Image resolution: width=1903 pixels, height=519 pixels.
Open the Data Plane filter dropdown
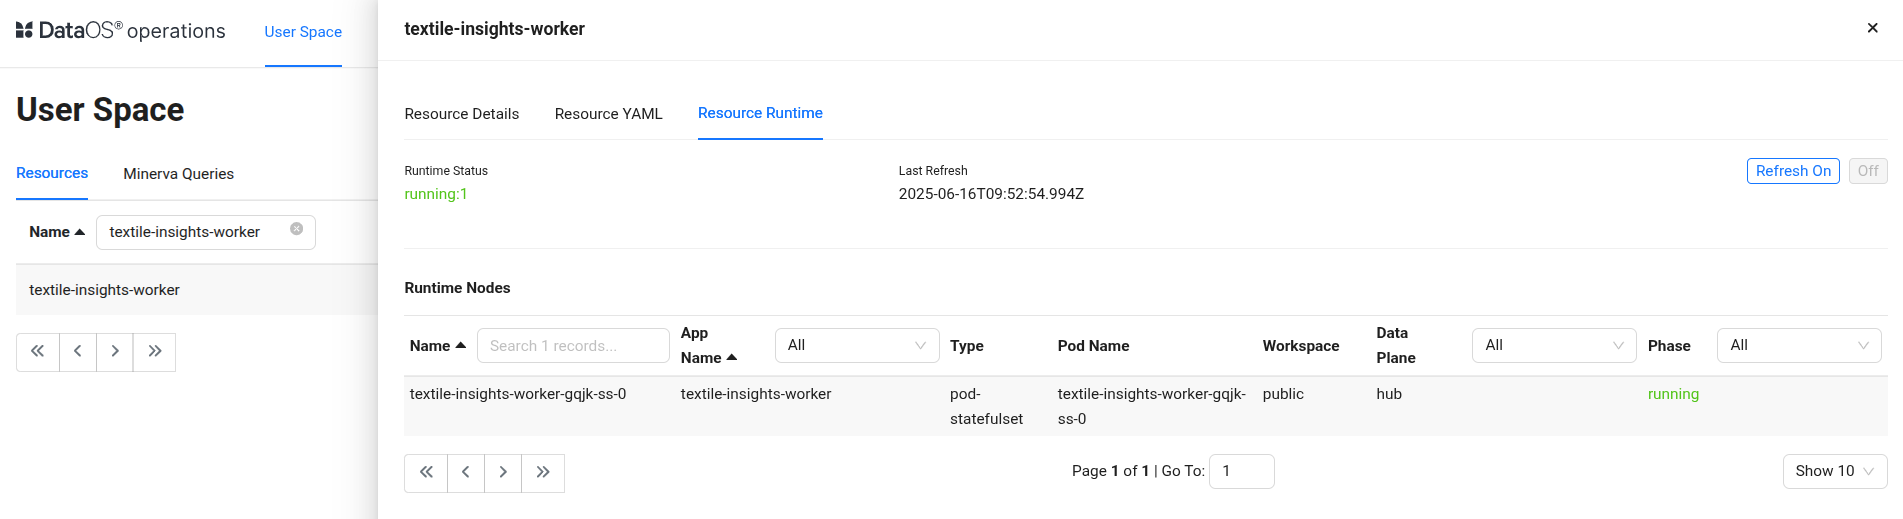[x=1553, y=345]
